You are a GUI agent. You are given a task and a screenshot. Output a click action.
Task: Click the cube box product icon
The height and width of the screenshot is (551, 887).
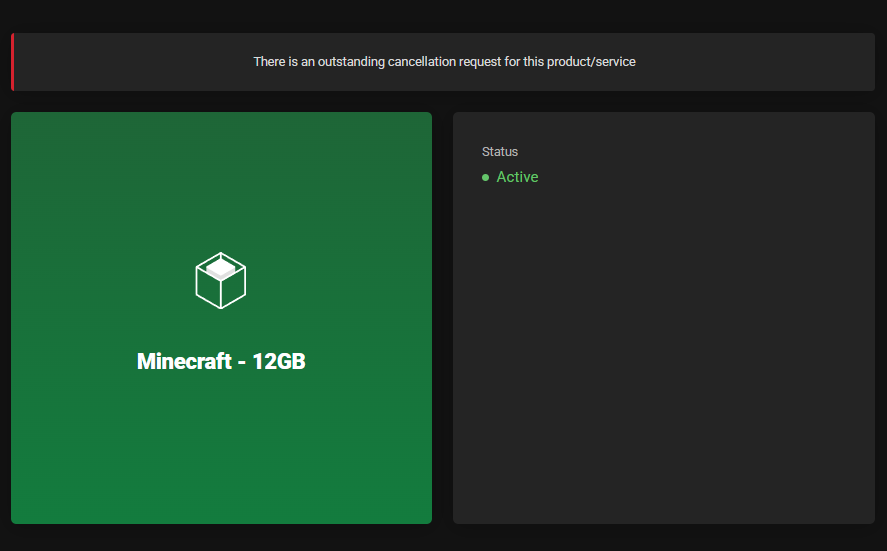point(220,281)
